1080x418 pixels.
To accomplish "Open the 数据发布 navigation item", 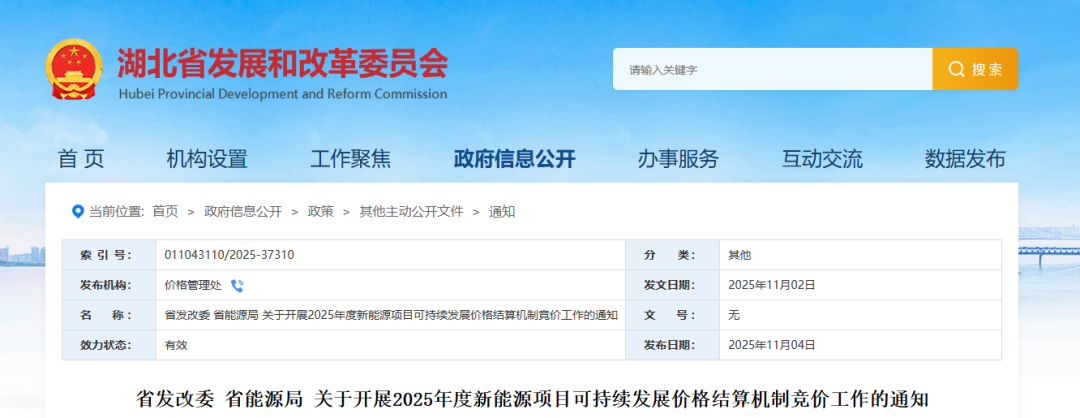I will click(x=965, y=159).
